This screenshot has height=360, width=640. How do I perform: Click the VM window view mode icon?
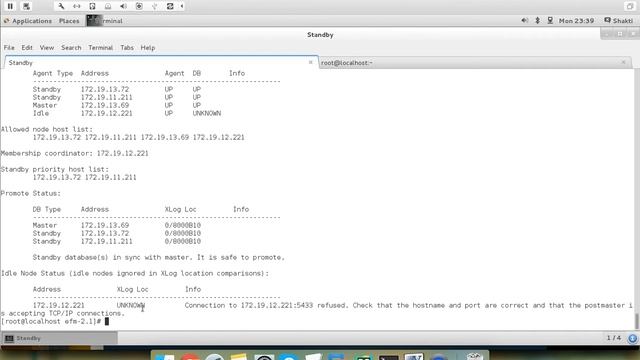point(630,6)
